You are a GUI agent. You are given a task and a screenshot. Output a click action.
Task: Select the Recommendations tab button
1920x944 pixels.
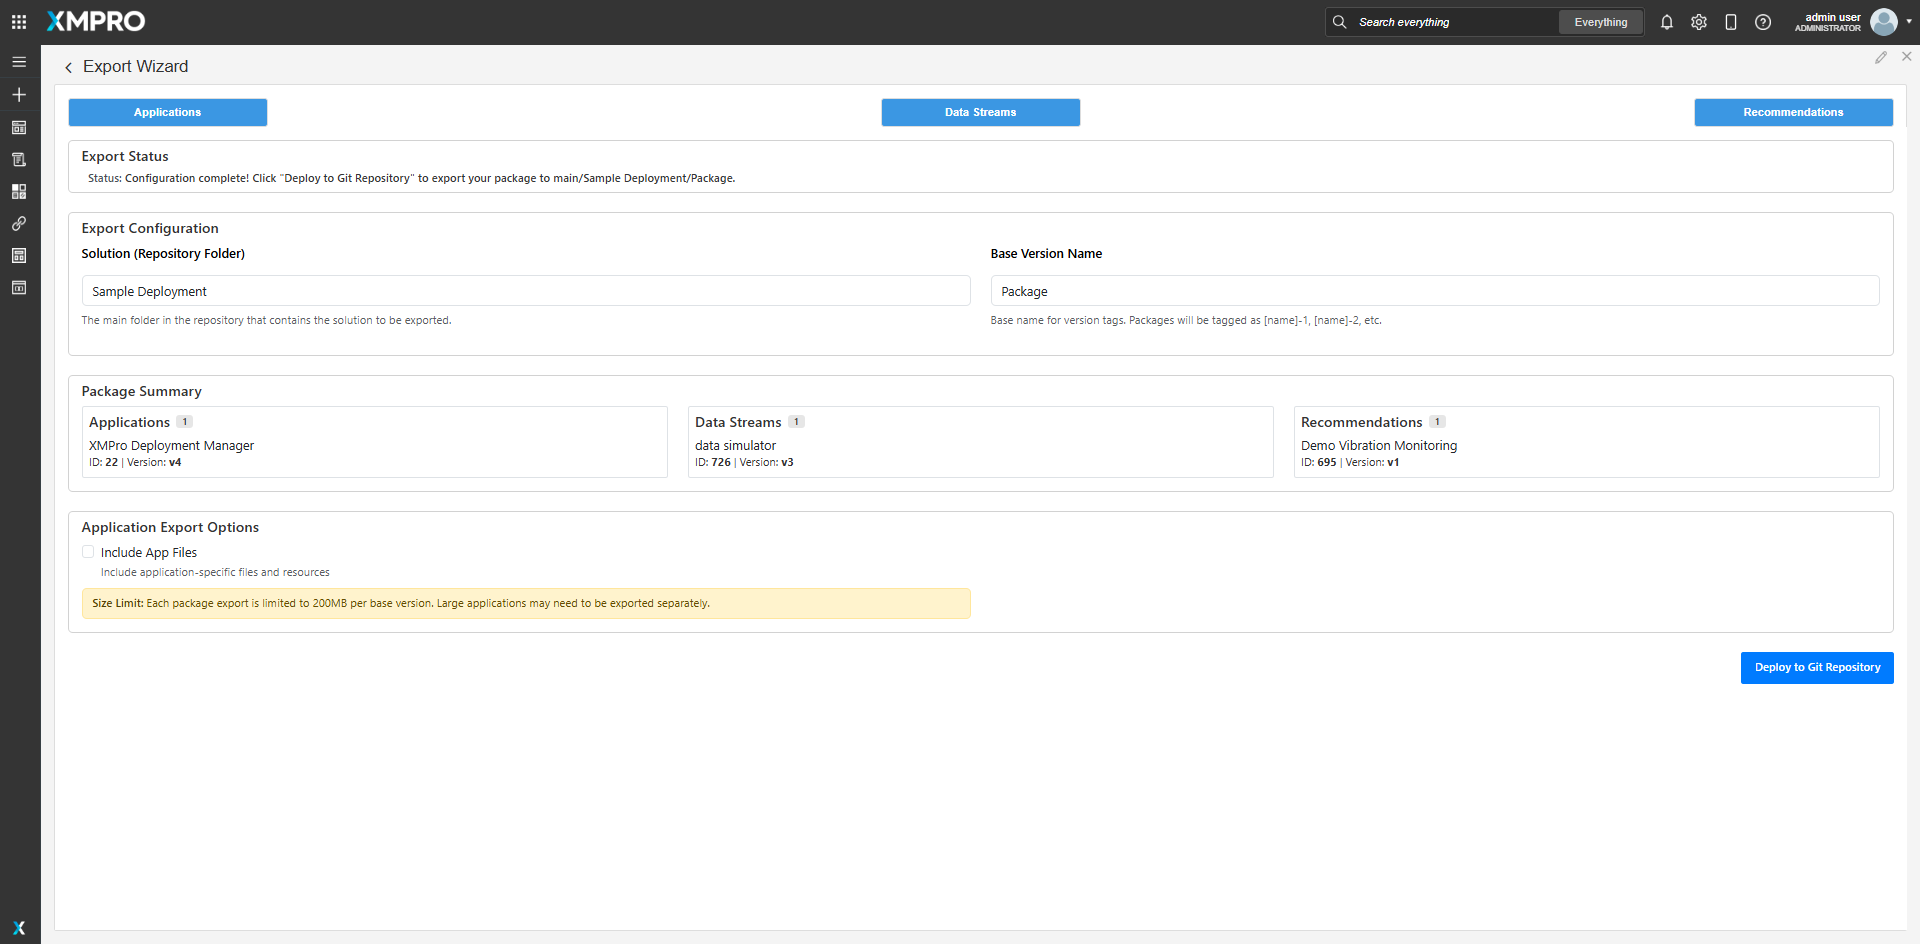click(1793, 113)
